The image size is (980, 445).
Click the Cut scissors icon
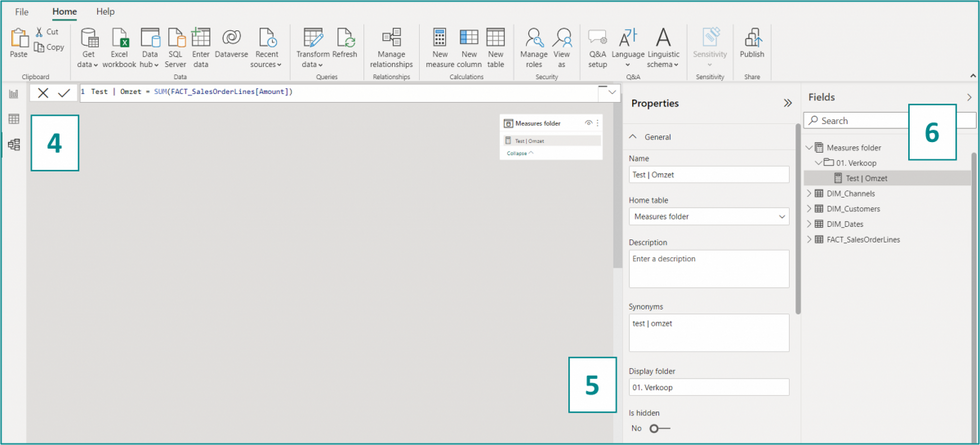[x=39, y=32]
